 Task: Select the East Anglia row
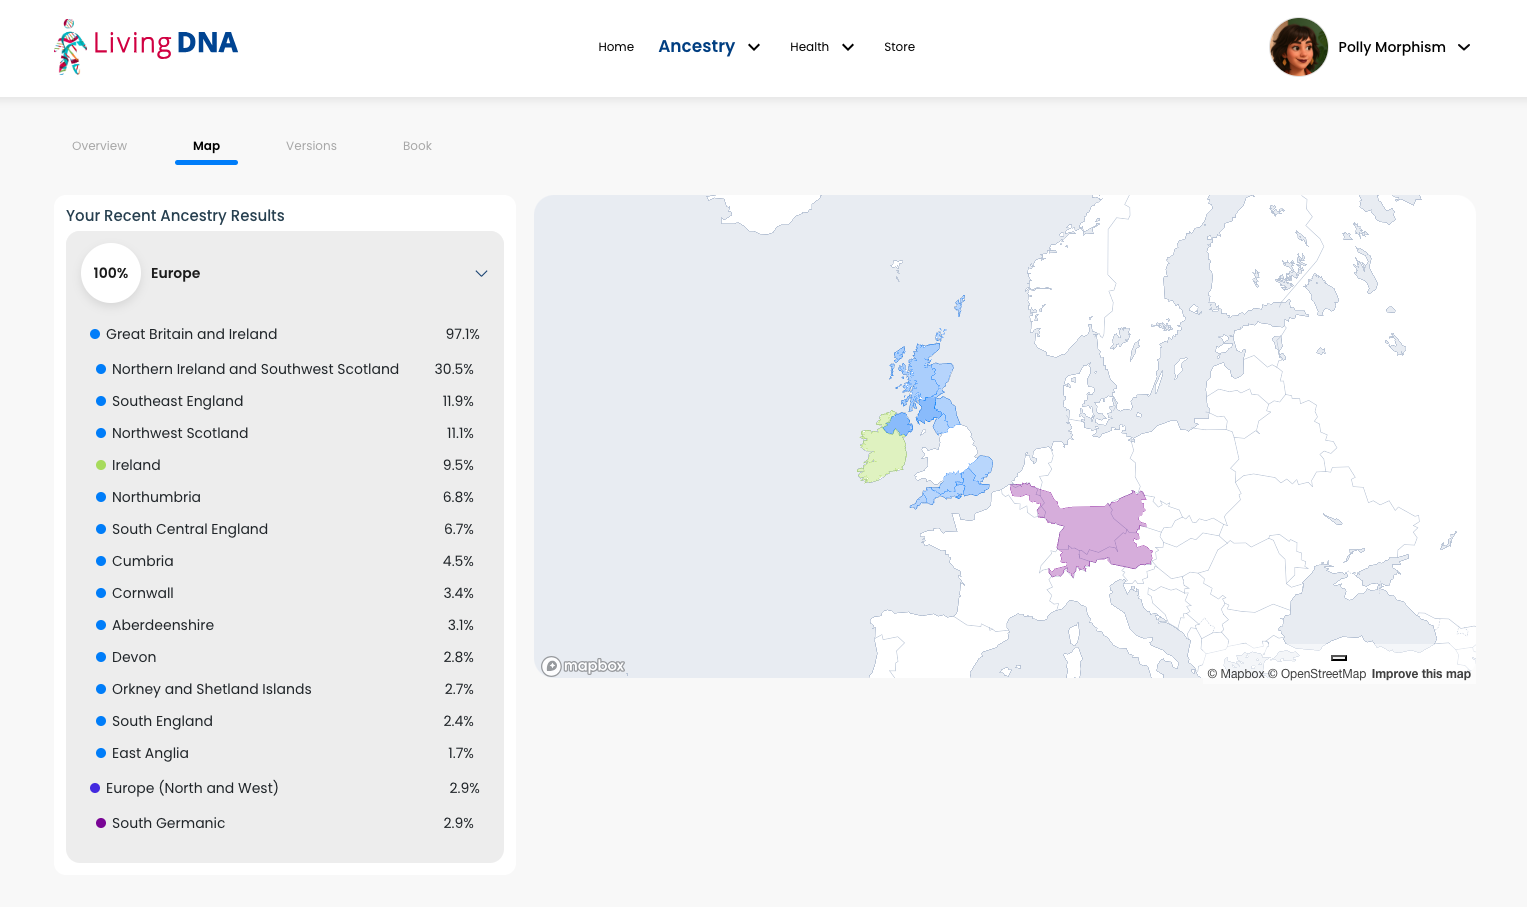[285, 753]
